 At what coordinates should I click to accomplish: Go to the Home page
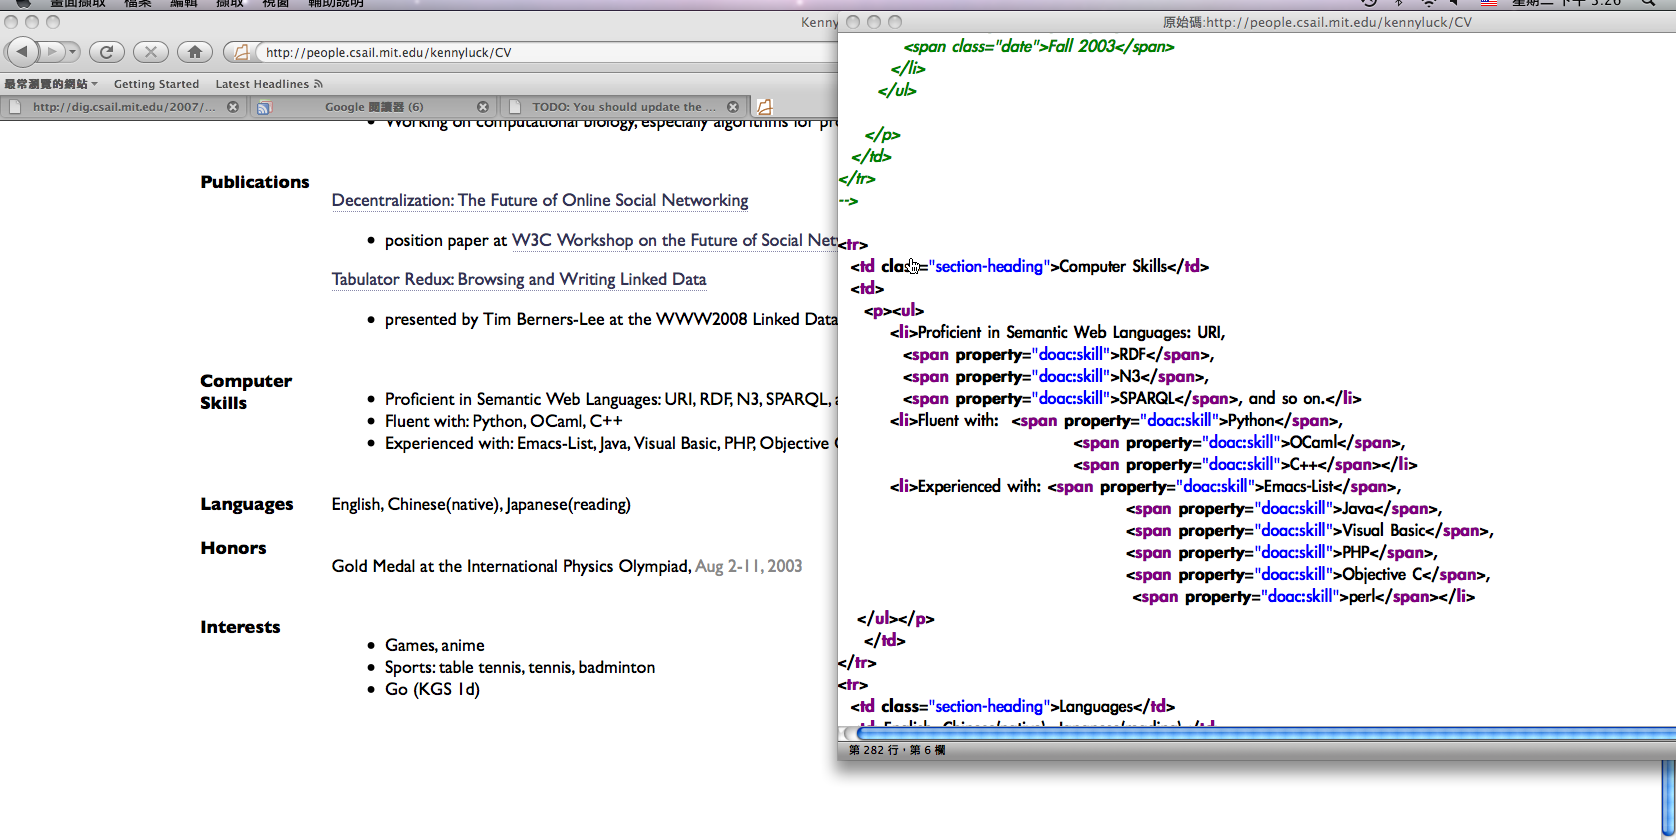coord(194,51)
